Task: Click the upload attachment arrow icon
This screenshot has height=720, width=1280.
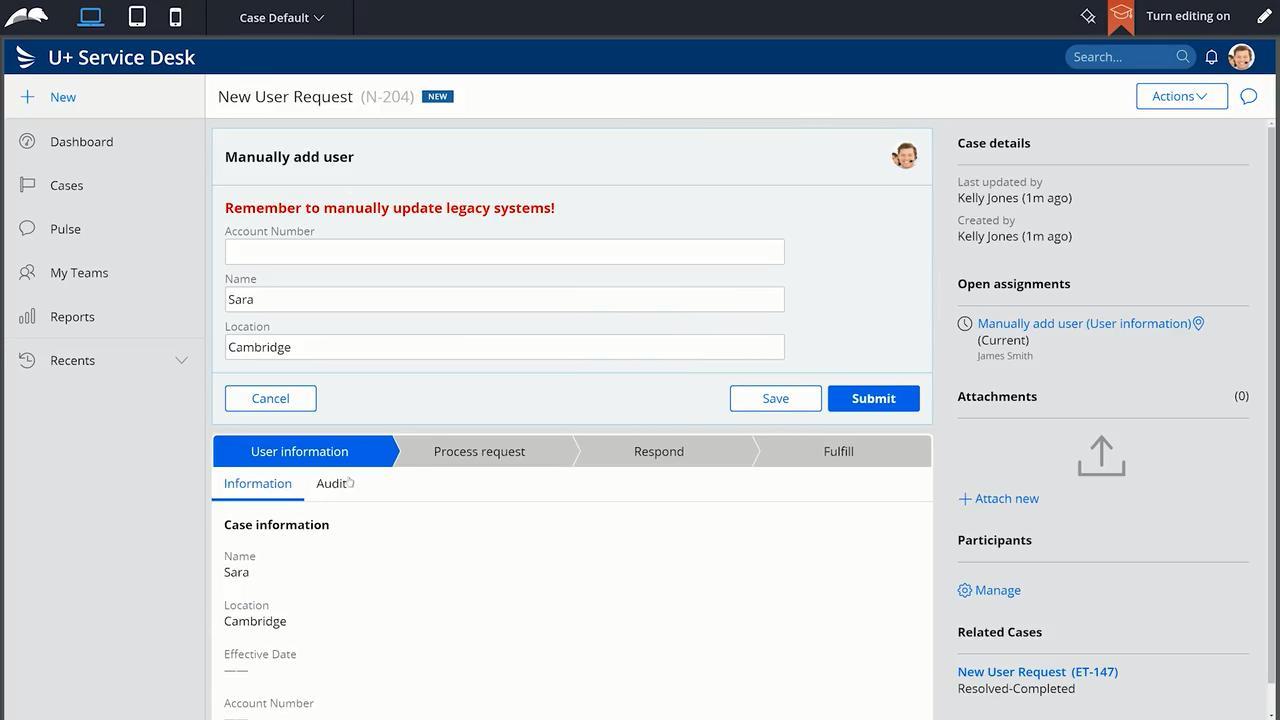Action: point(1101,456)
